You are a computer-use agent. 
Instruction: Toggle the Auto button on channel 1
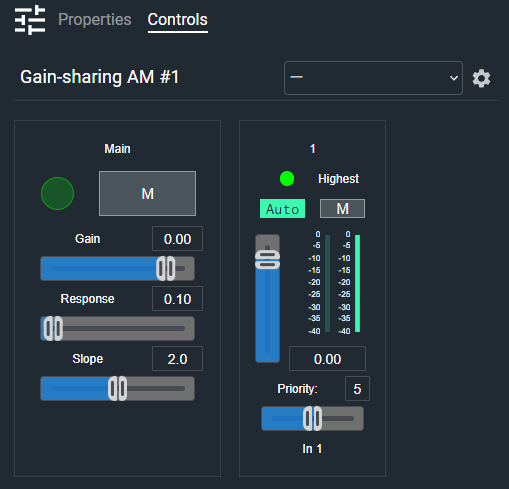(x=282, y=209)
